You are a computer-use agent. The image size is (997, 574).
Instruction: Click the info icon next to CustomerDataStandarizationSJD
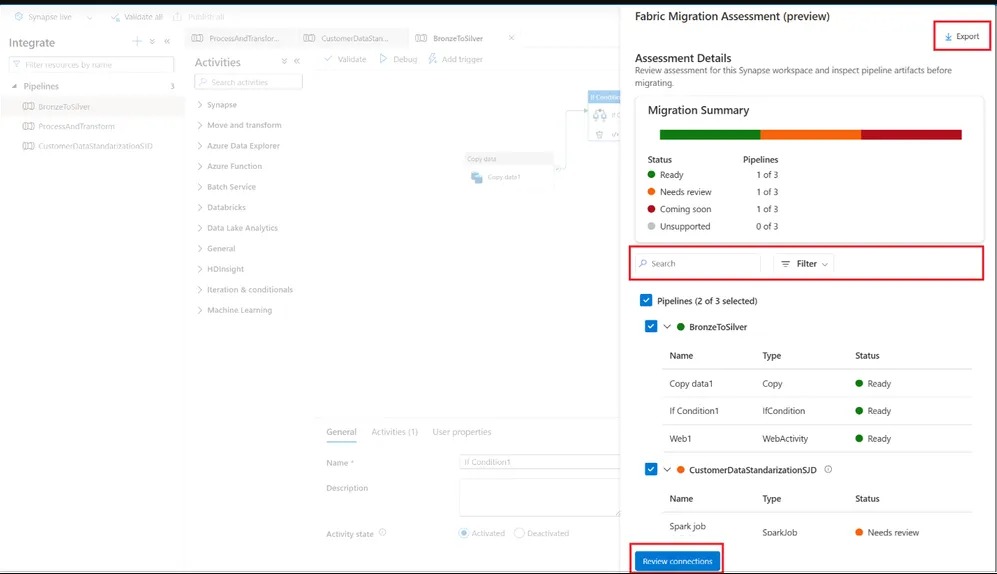pos(828,469)
